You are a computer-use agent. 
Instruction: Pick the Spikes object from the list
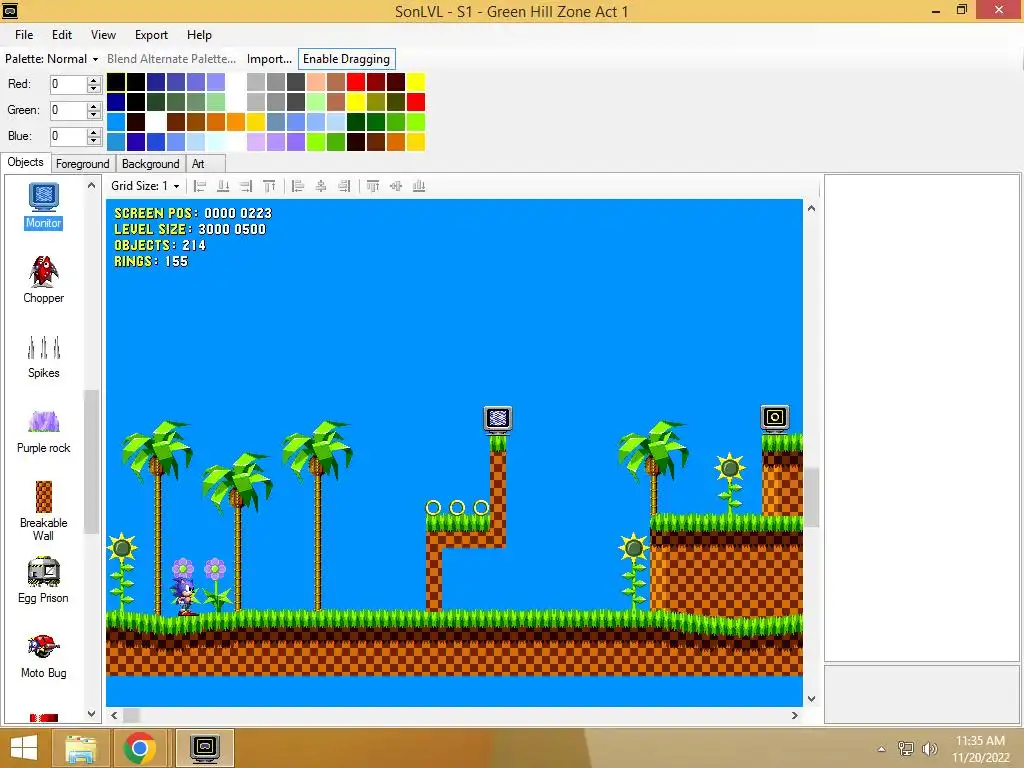[43, 356]
